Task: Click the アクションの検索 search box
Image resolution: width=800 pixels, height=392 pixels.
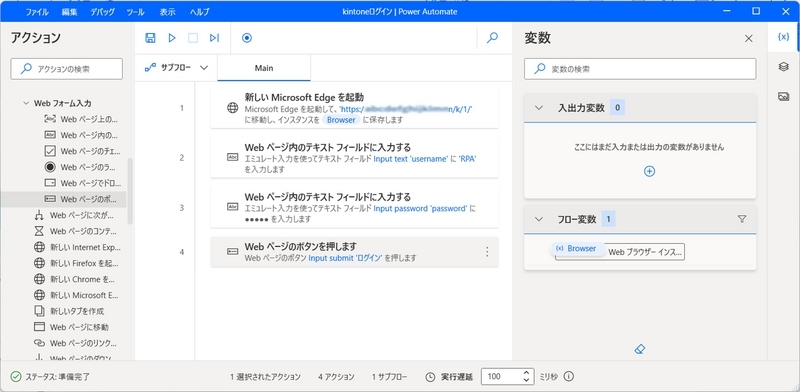Action: [66, 69]
